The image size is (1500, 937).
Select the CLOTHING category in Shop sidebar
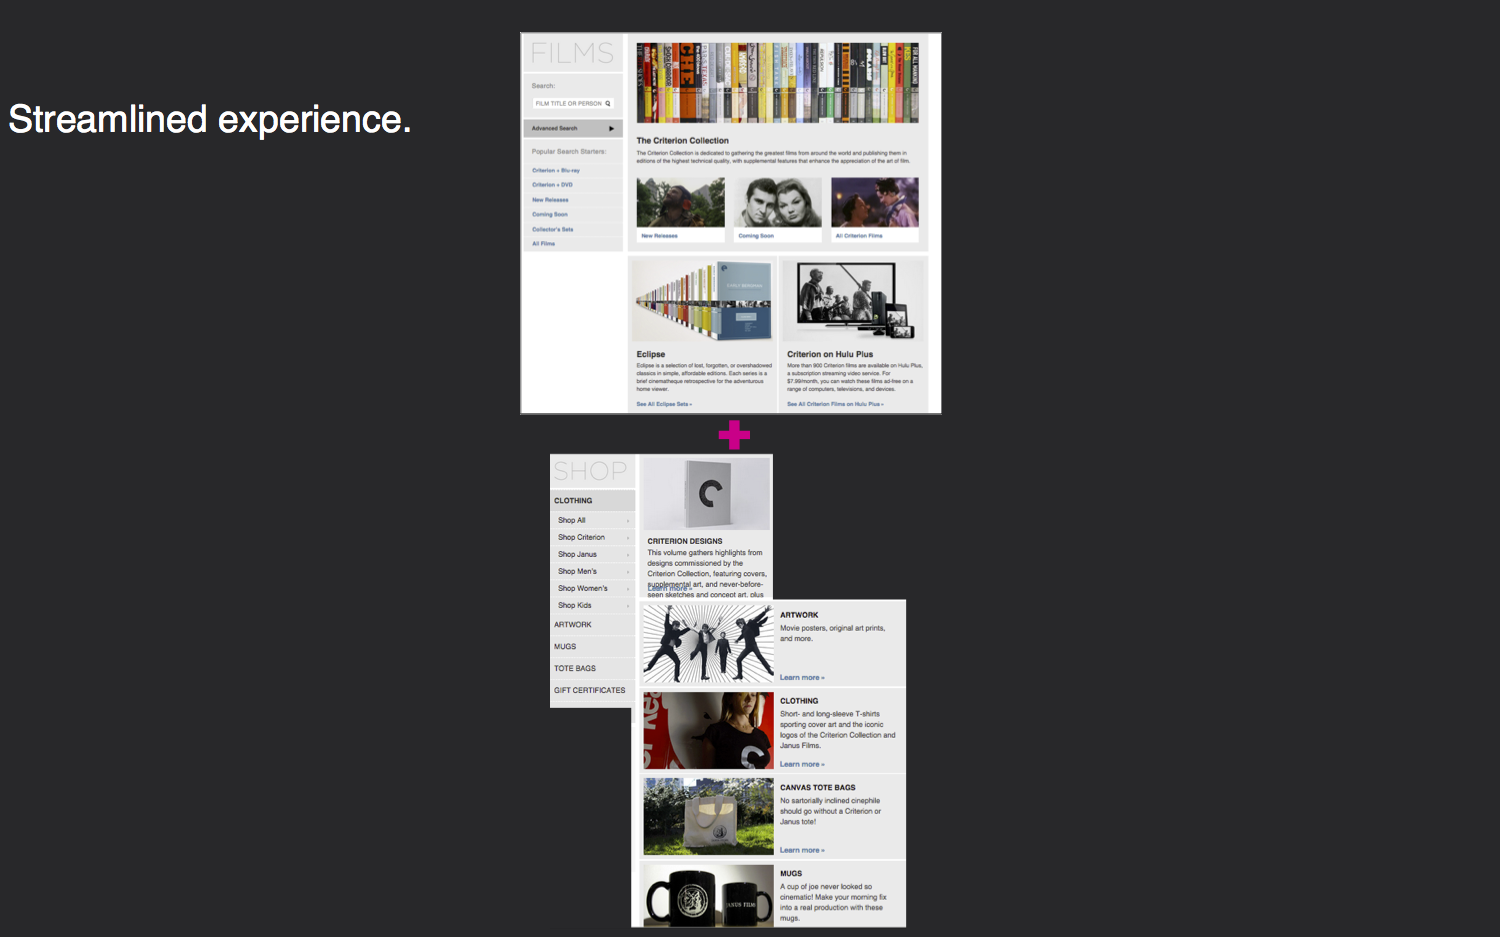coord(592,500)
